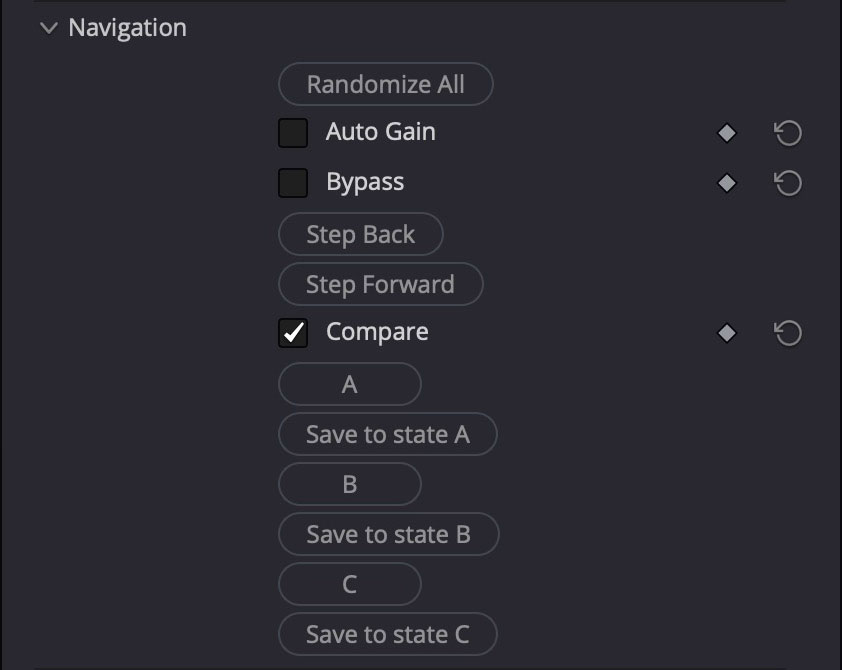Enable the Auto Gain checkbox

tap(293, 132)
